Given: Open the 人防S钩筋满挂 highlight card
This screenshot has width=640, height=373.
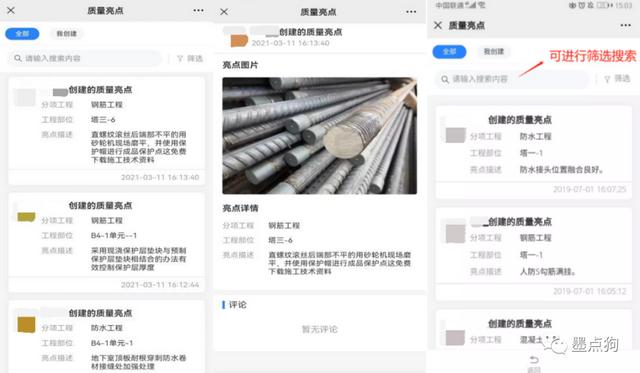Looking at the screenshot, I should pos(533,254).
